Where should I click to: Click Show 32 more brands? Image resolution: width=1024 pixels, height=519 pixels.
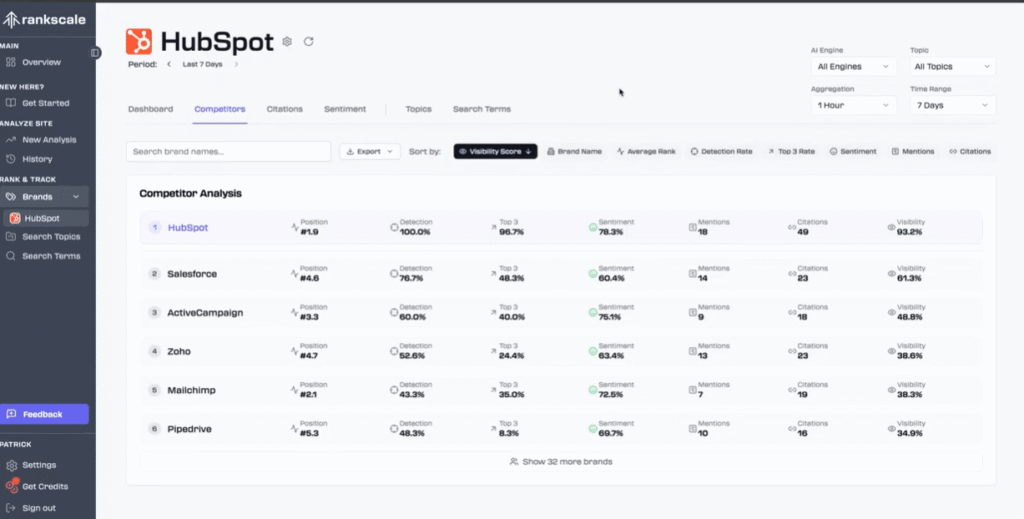tap(561, 462)
